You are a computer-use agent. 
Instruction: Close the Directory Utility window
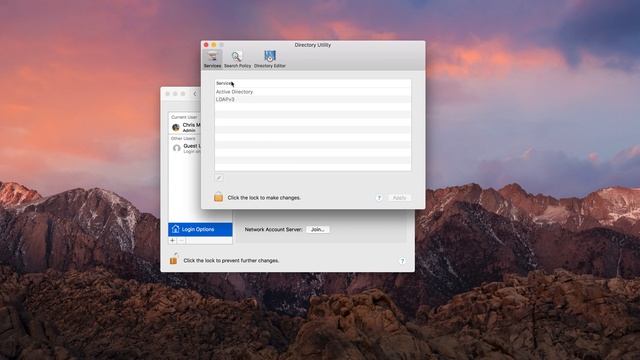[x=206, y=44]
